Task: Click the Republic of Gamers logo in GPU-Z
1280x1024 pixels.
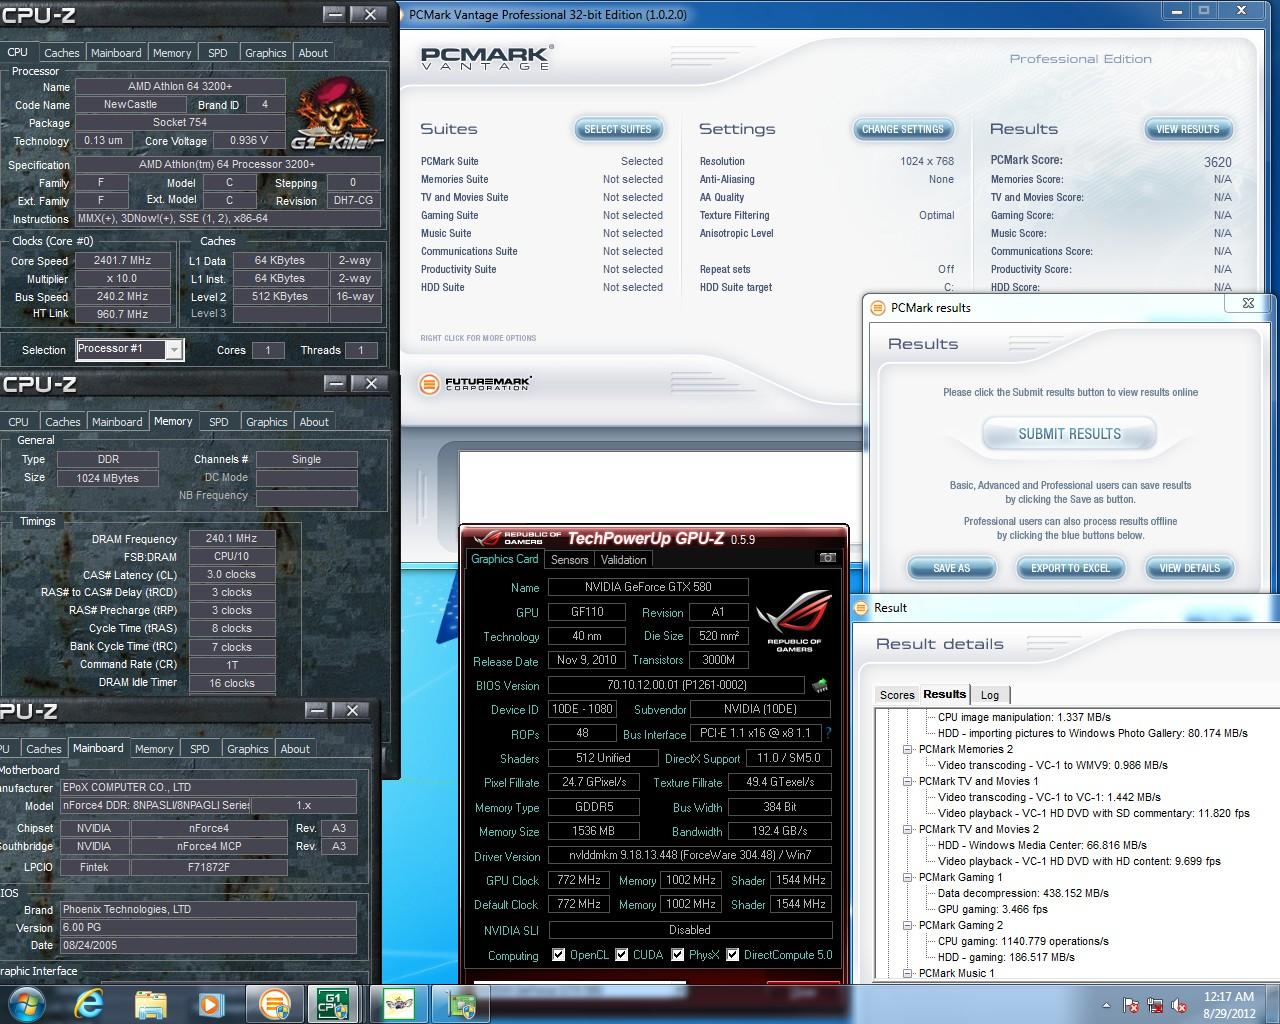Action: pos(794,621)
